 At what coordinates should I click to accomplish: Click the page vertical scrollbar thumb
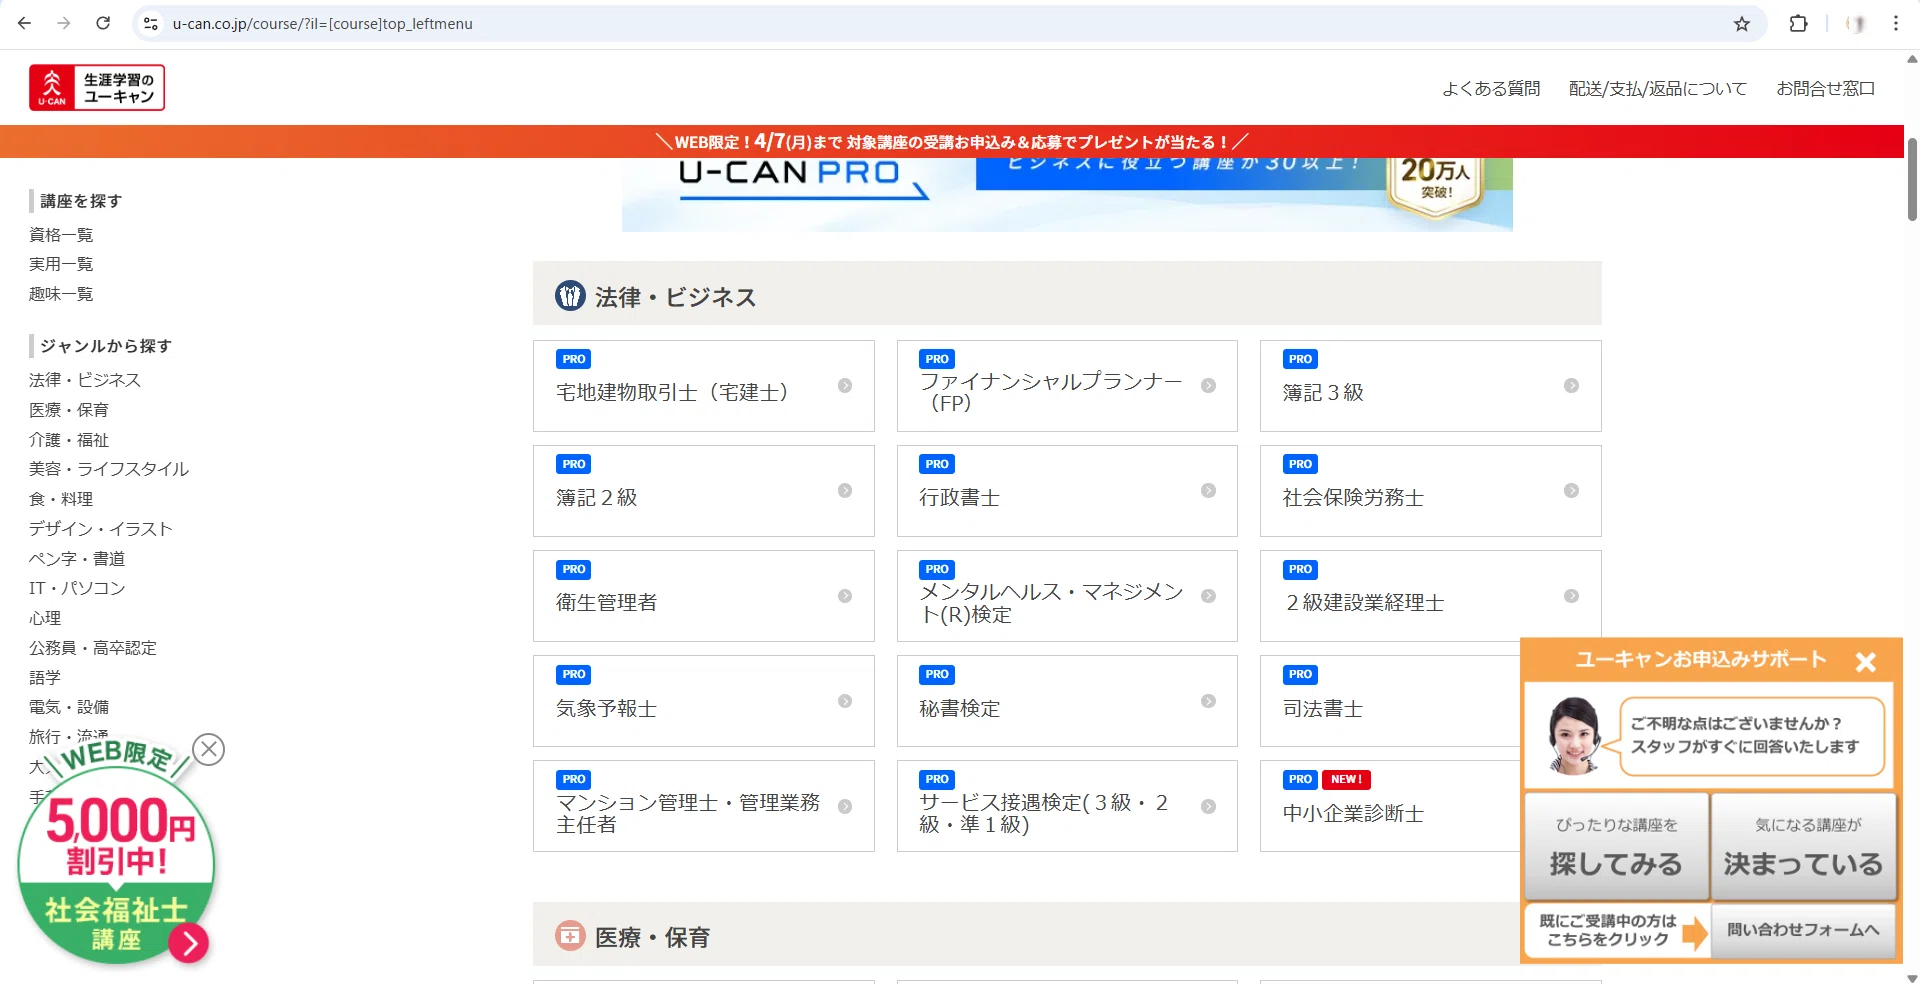tap(1912, 180)
